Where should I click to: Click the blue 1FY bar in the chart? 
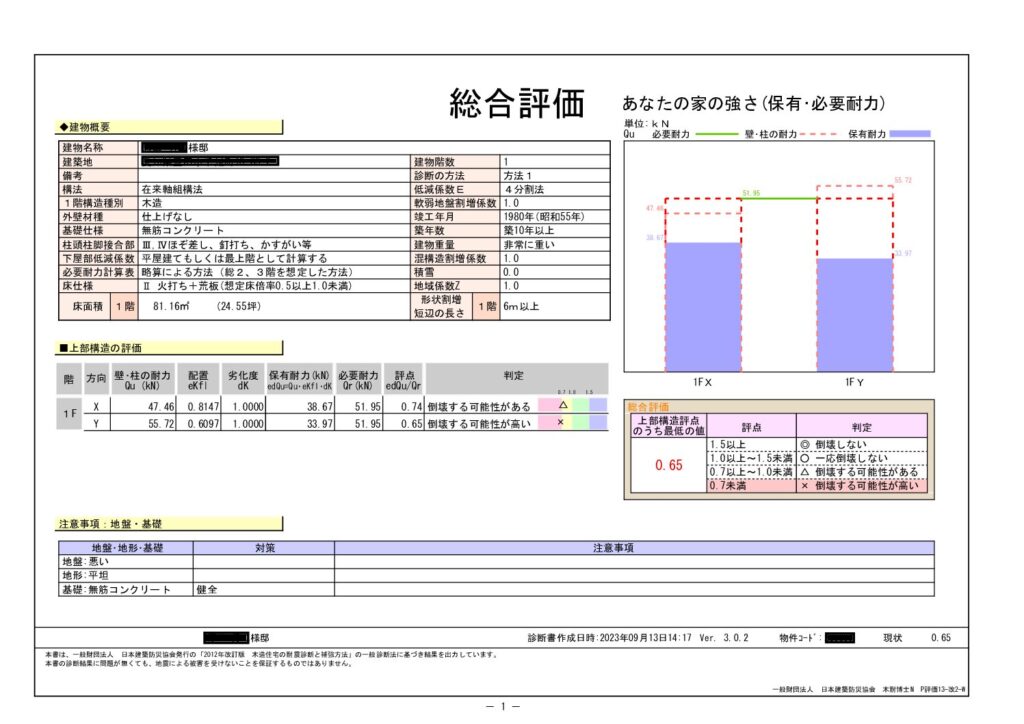(x=855, y=313)
